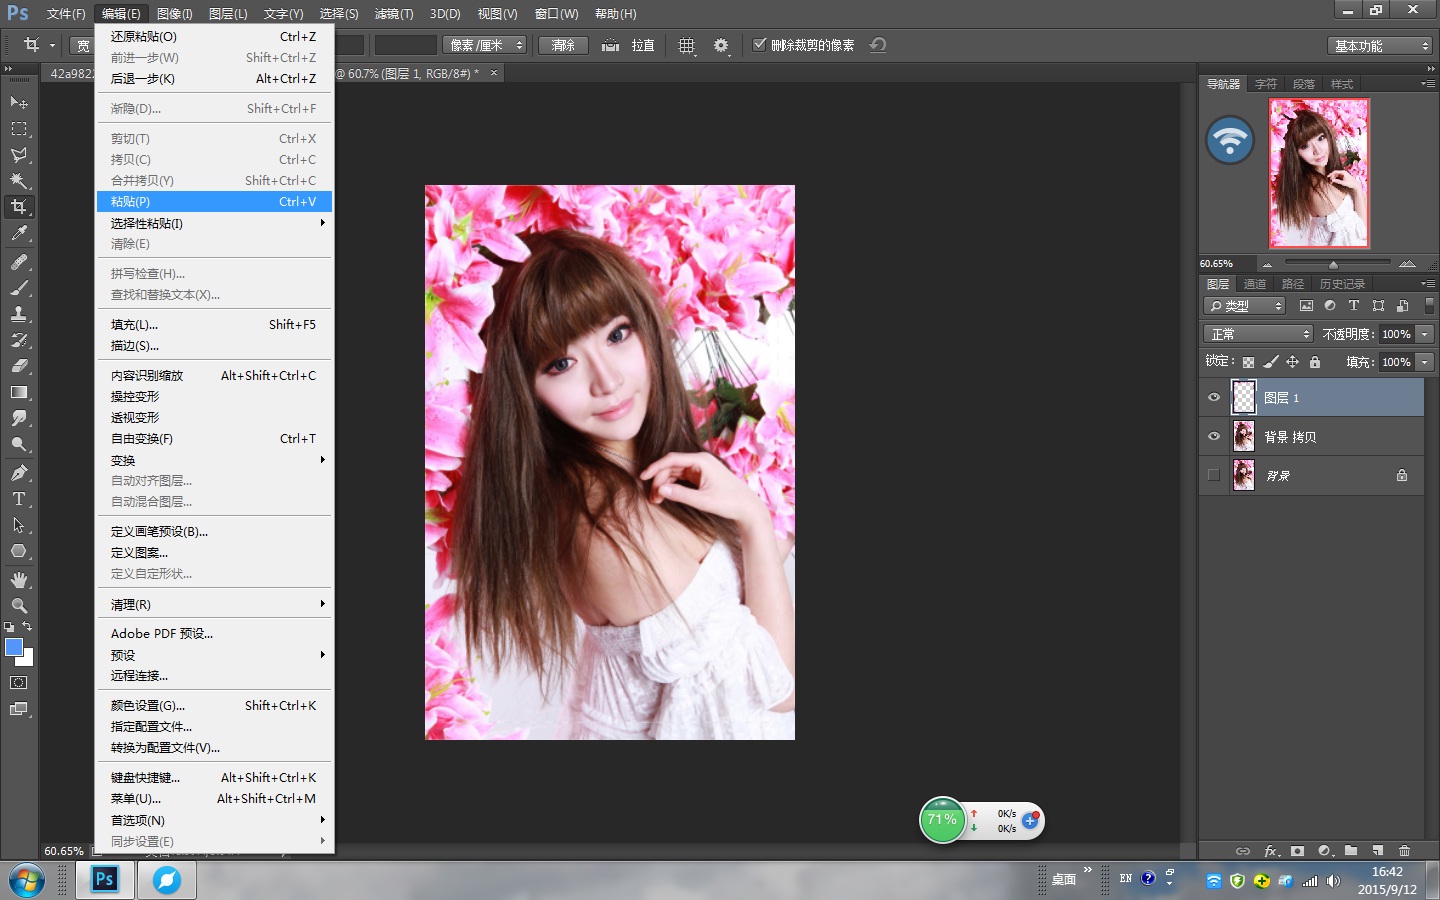This screenshot has height=900, width=1440.
Task: Select the Pen tool
Action: (19, 472)
